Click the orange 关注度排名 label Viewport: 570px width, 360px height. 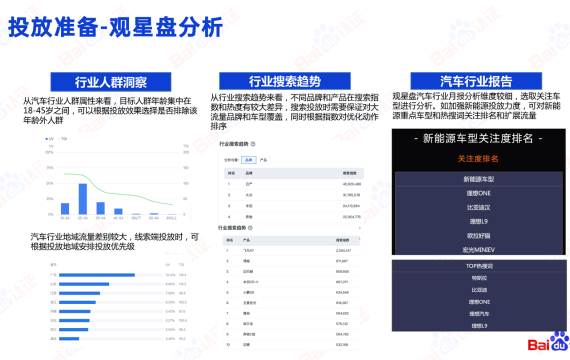(478, 159)
